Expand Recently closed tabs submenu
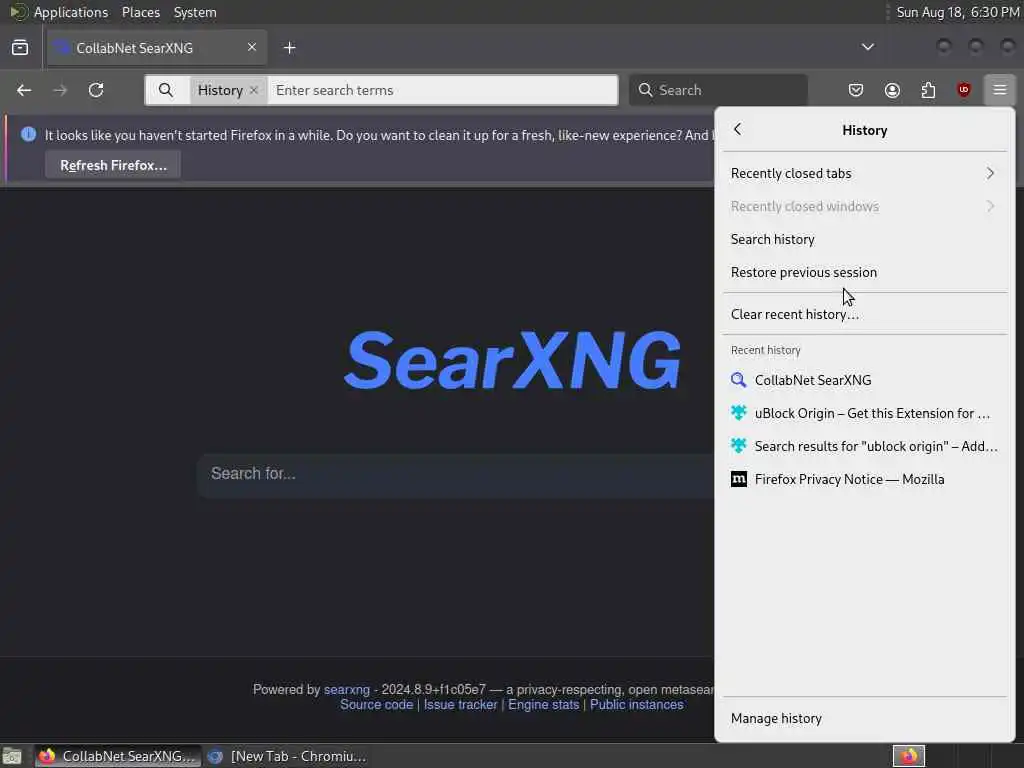This screenshot has width=1024, height=768. [864, 173]
